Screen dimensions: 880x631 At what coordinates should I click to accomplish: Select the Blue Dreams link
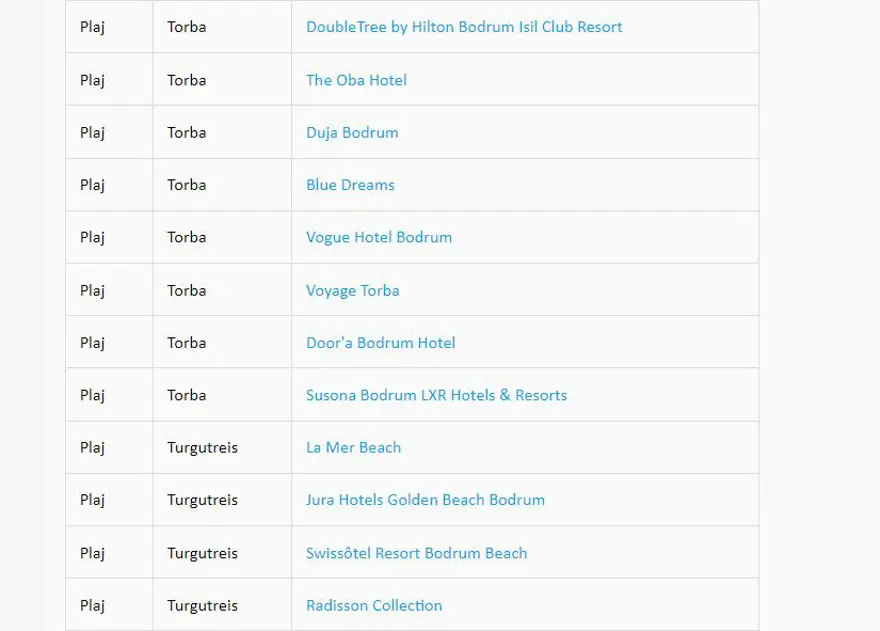point(350,185)
